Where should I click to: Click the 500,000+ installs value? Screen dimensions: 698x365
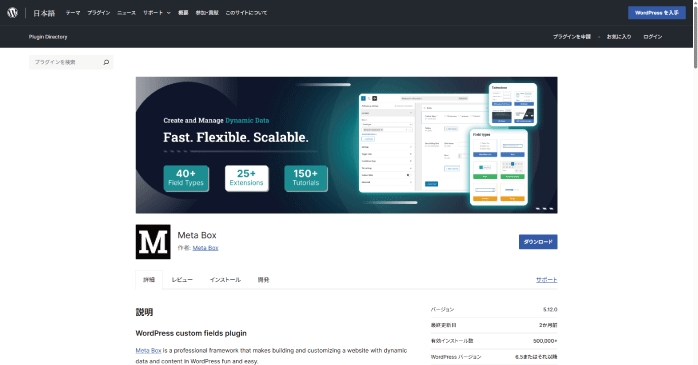(545, 341)
